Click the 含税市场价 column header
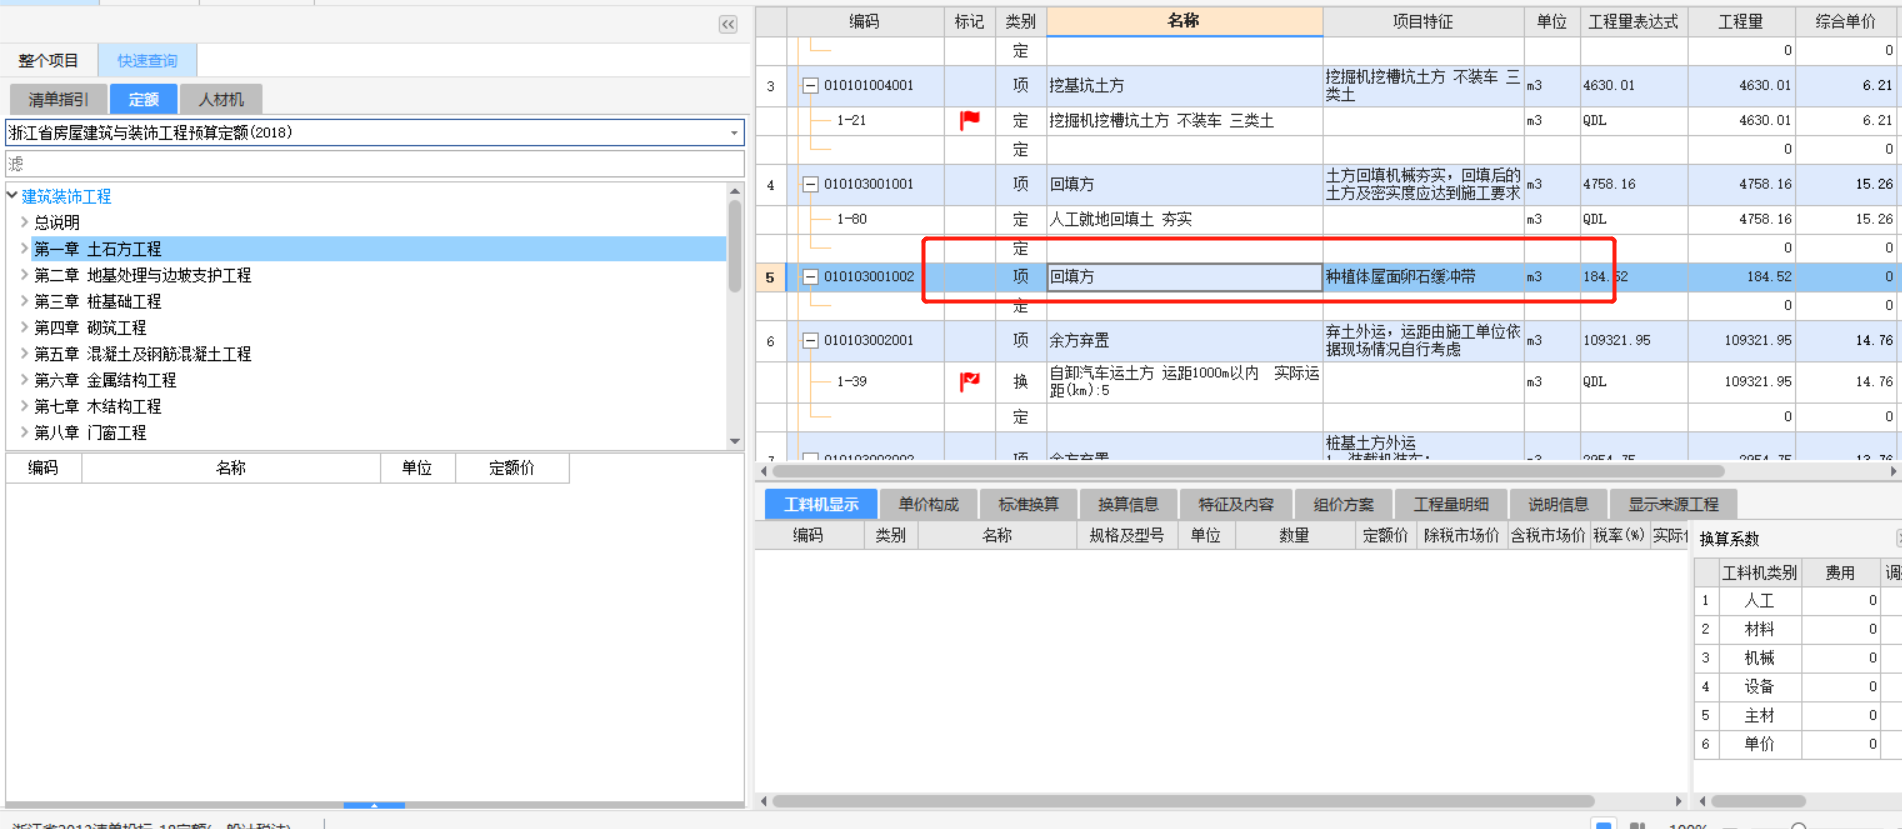Screen dimensions: 1902x829 pyautogui.click(x=1547, y=536)
